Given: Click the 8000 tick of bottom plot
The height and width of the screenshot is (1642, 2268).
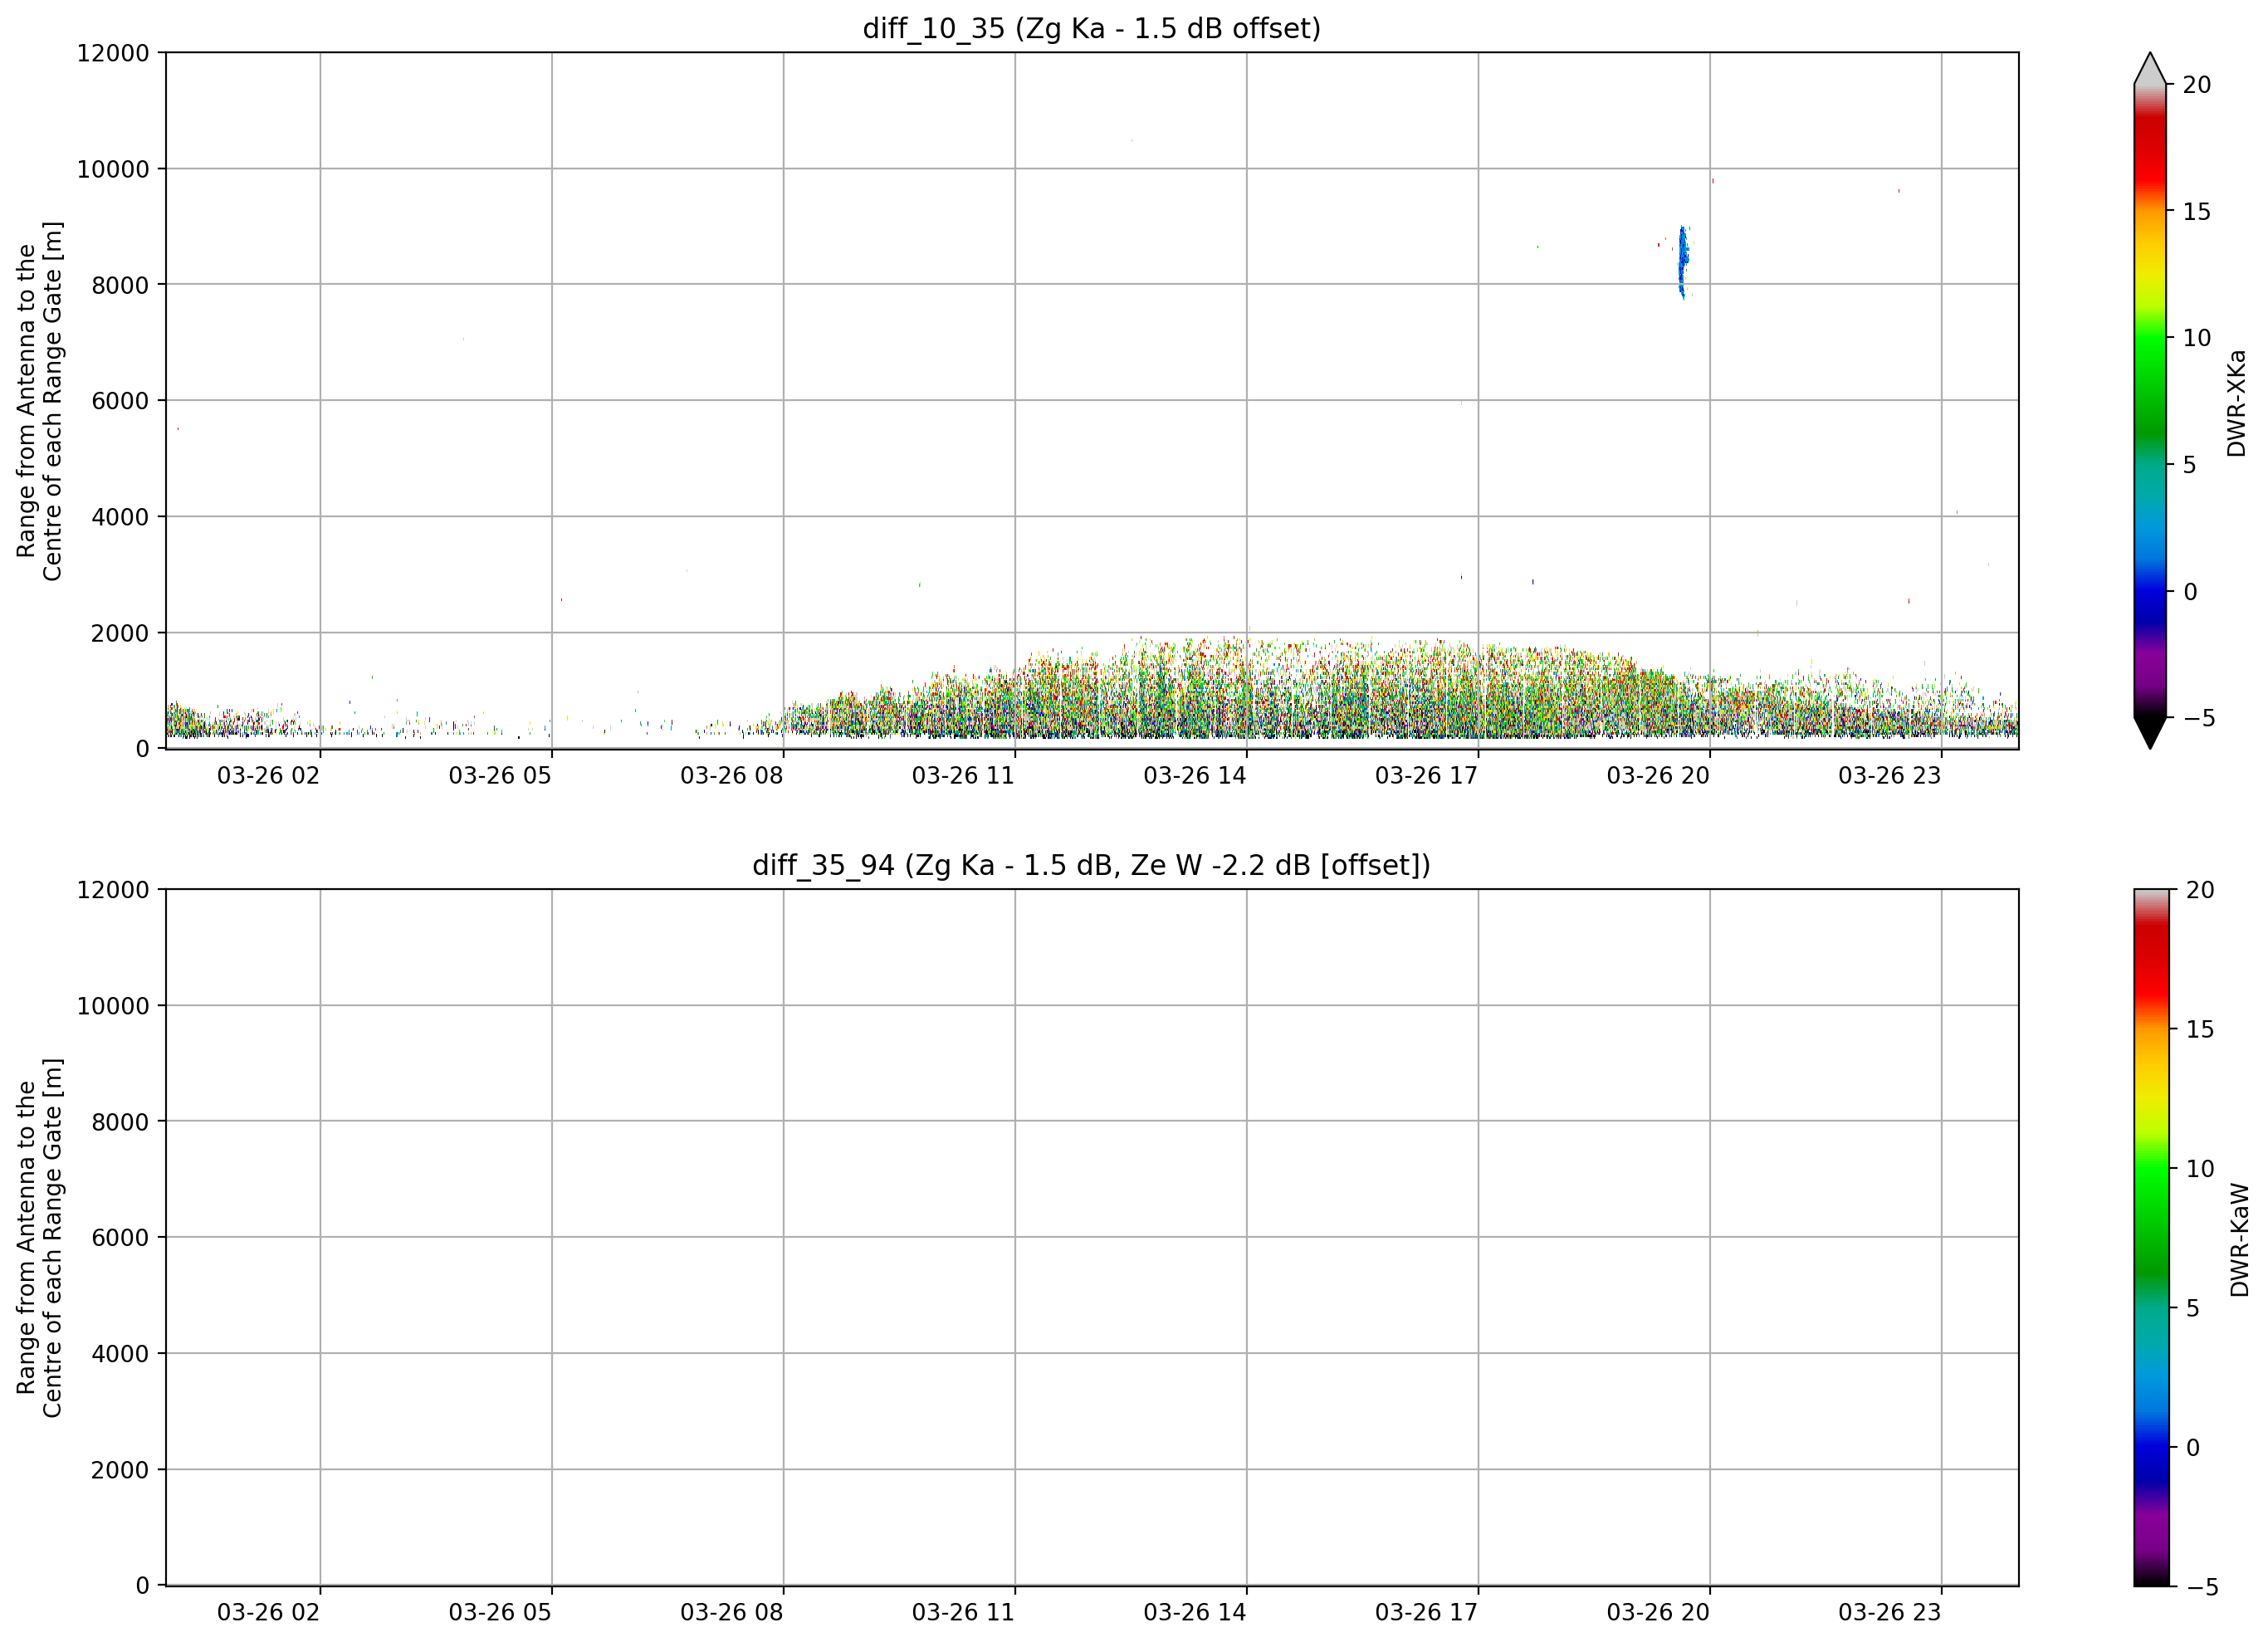Looking at the screenshot, I should pos(120,1122).
